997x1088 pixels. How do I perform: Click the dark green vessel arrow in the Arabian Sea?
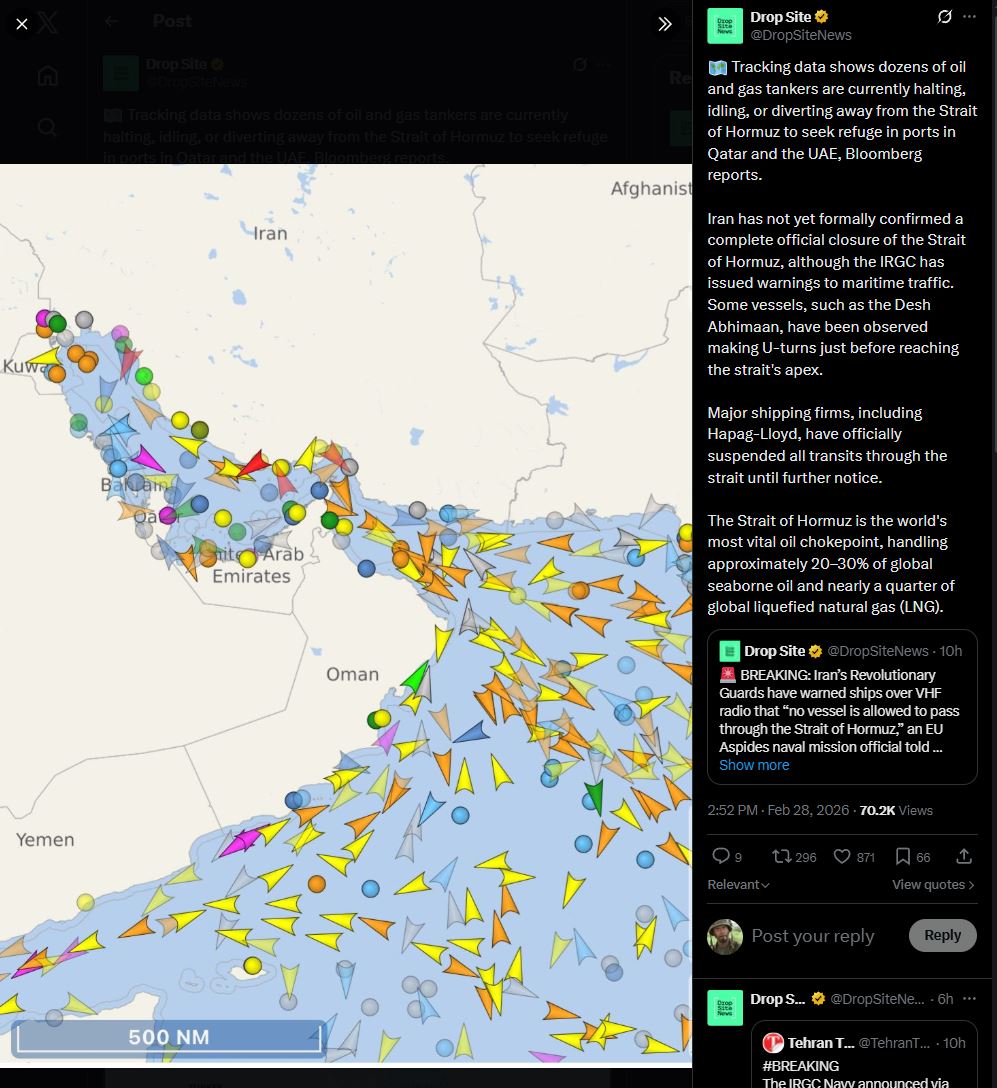coord(595,797)
